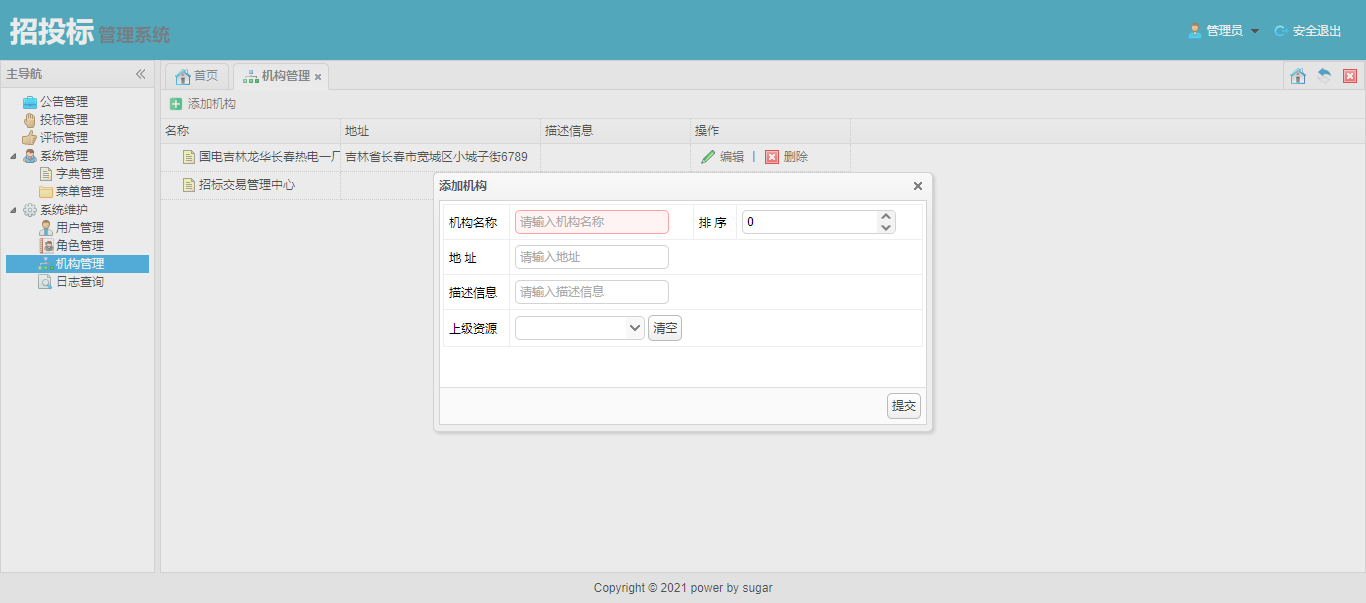Select 系统管理 in the navigation tree
This screenshot has width=1366, height=603.
click(x=64, y=155)
